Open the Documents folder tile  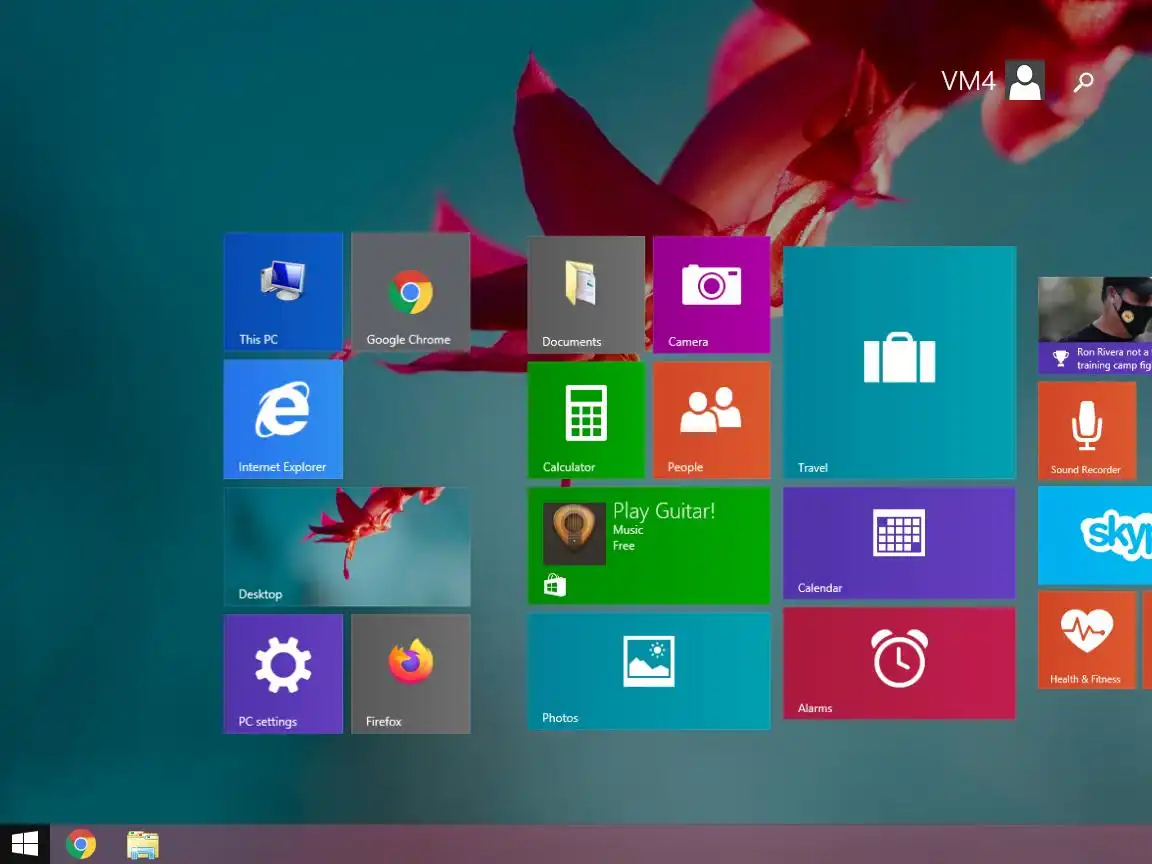(x=586, y=295)
